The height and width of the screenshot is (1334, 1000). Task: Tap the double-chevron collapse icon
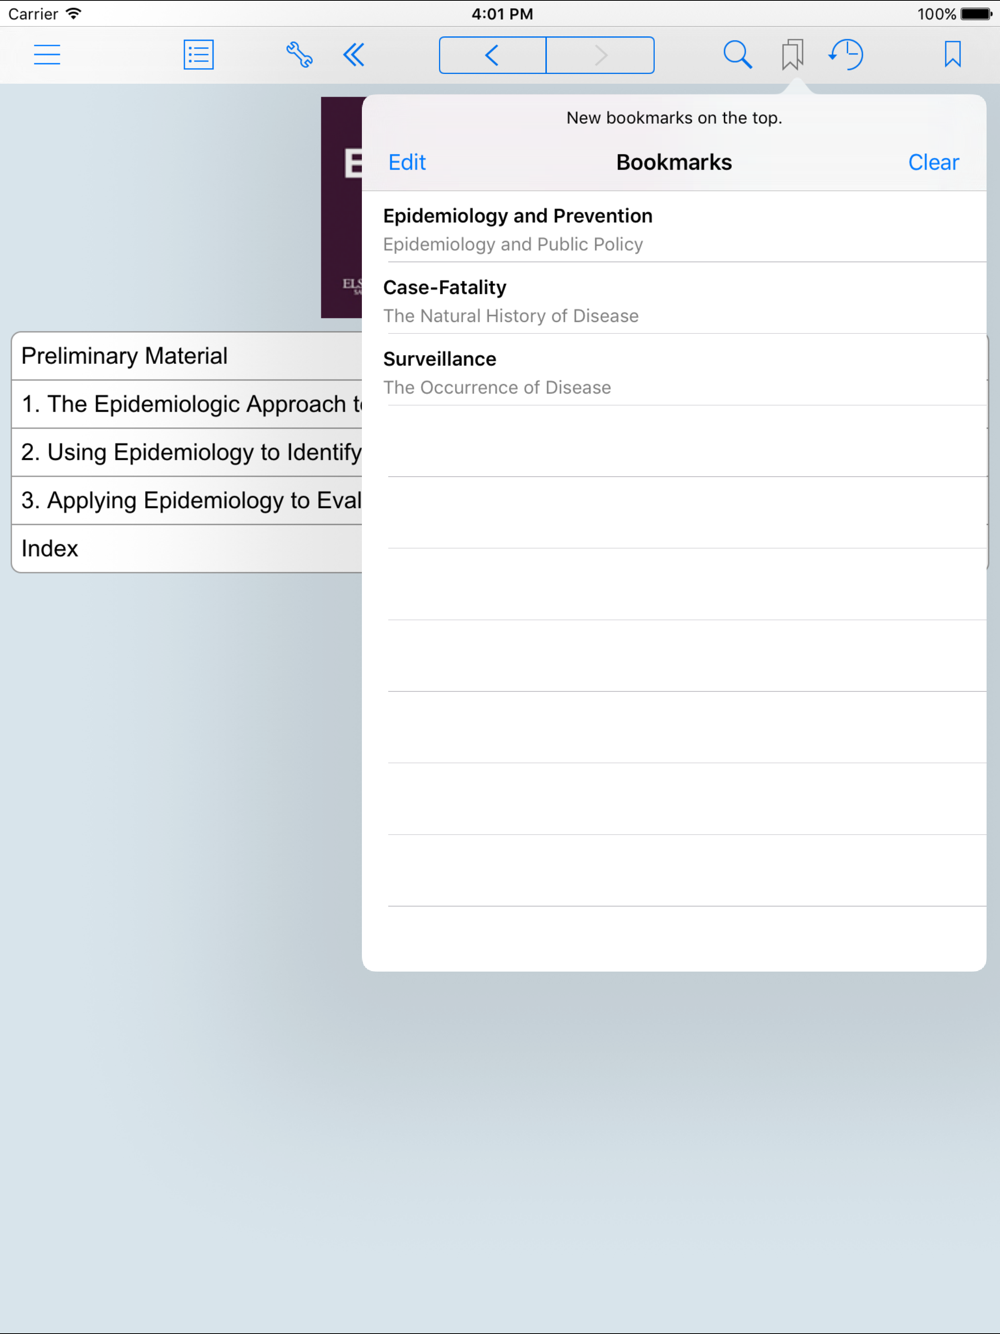coord(353,55)
